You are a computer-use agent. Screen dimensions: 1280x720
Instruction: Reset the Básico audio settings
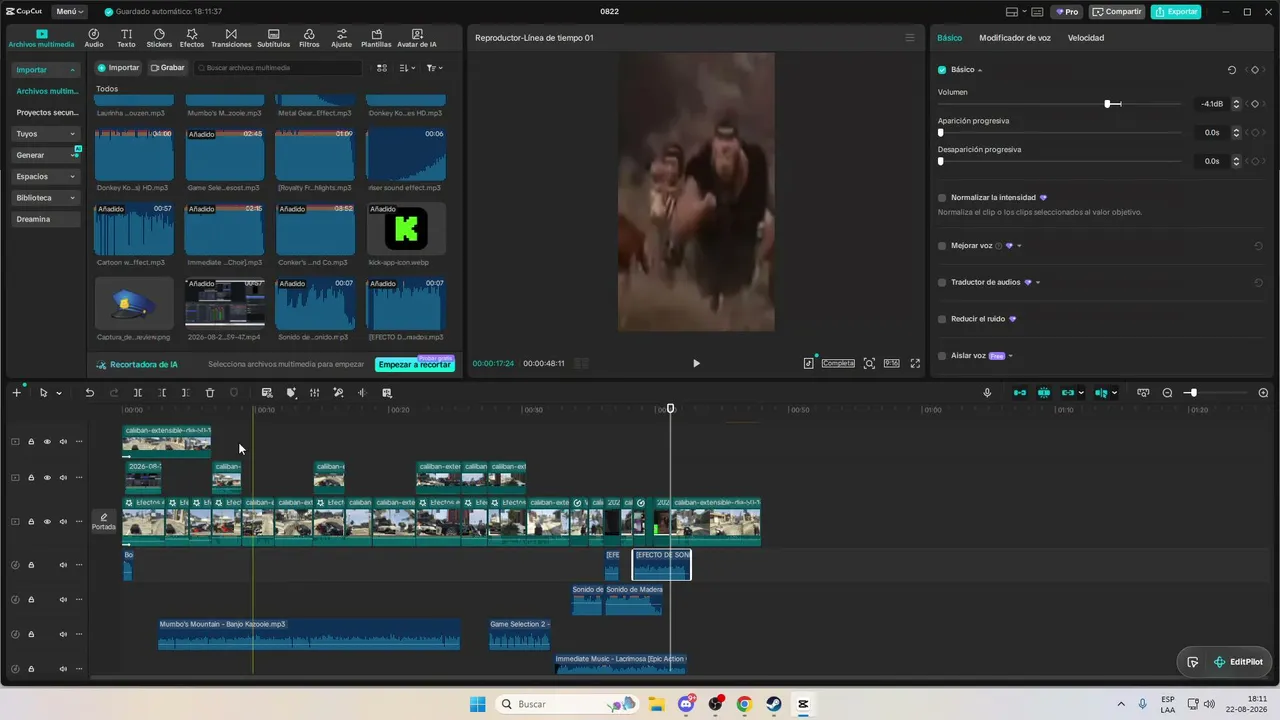click(x=1232, y=70)
